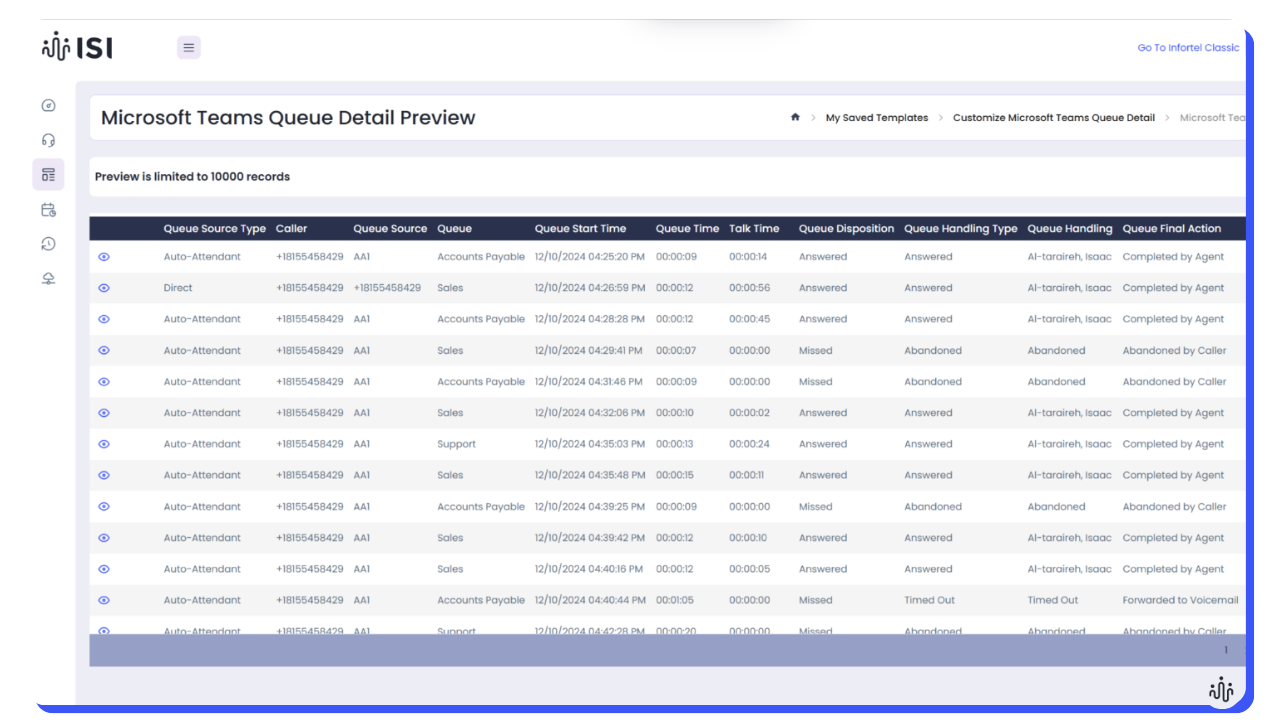Image resolution: width=1280 pixels, height=720 pixels.
Task: Open the headset icon in sidebar
Action: point(48,140)
